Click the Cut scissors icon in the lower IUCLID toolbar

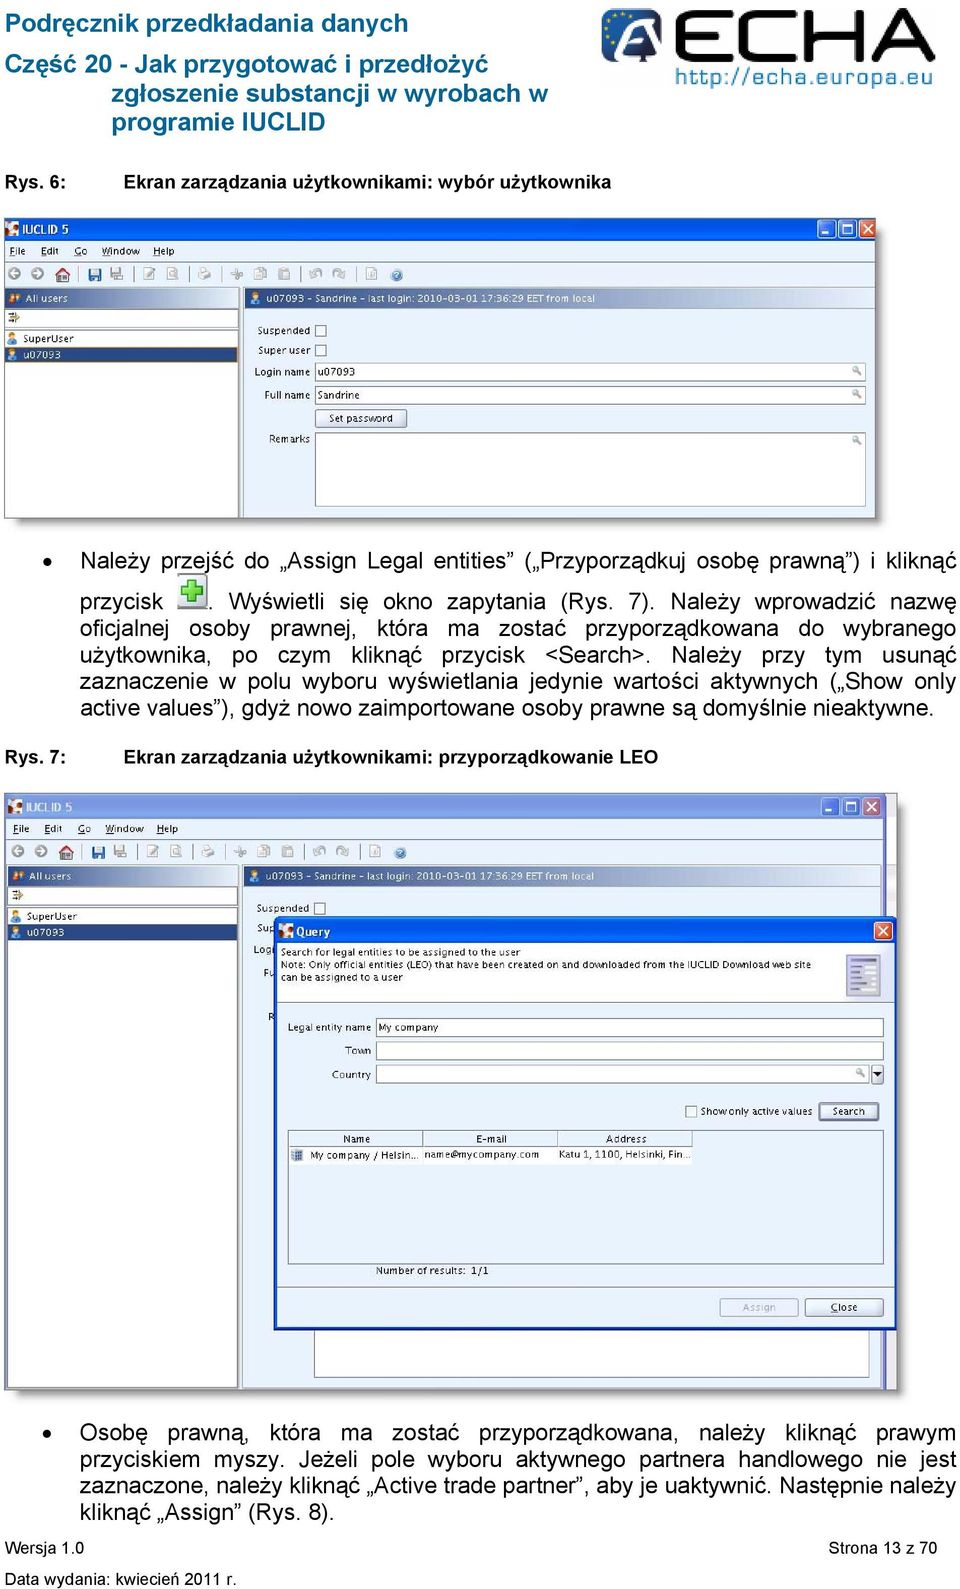(240, 852)
